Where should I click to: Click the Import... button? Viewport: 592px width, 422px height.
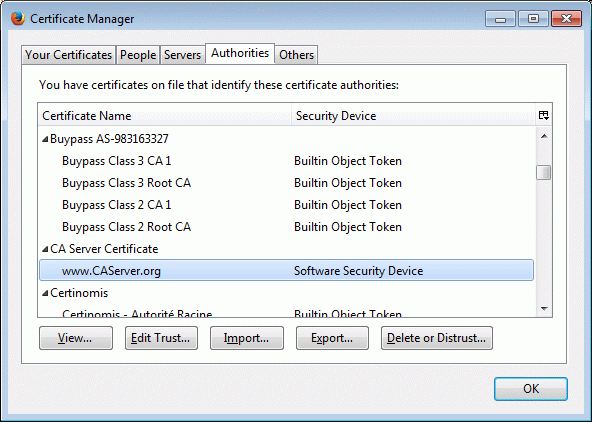pos(247,338)
